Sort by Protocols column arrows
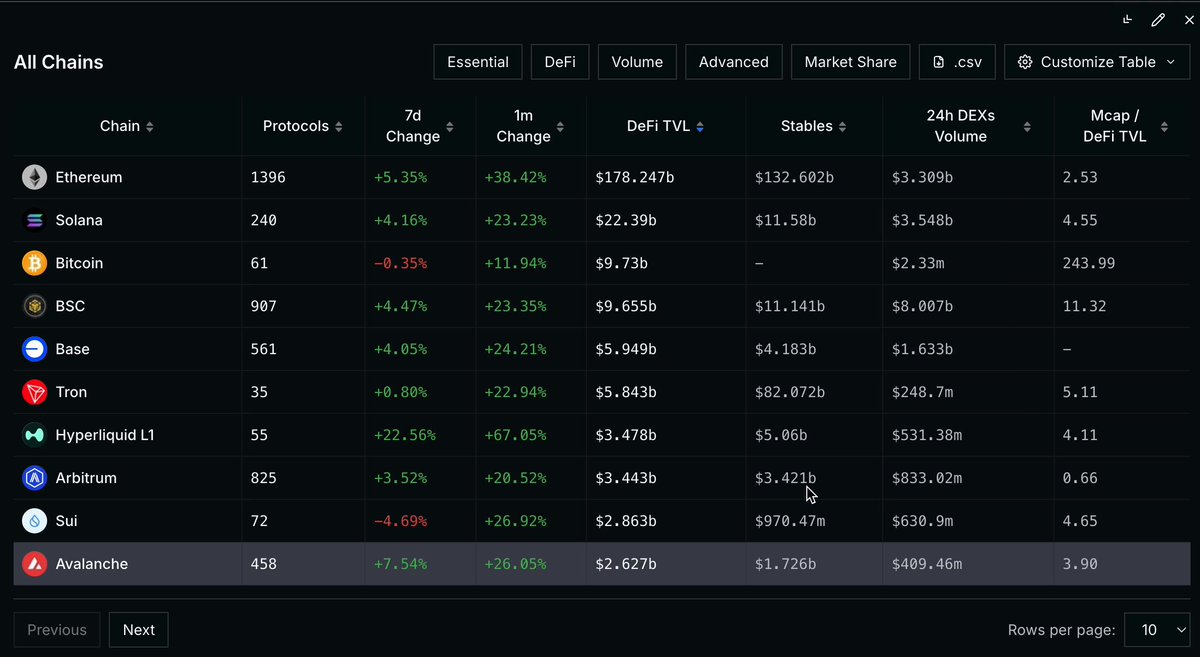 tap(339, 127)
